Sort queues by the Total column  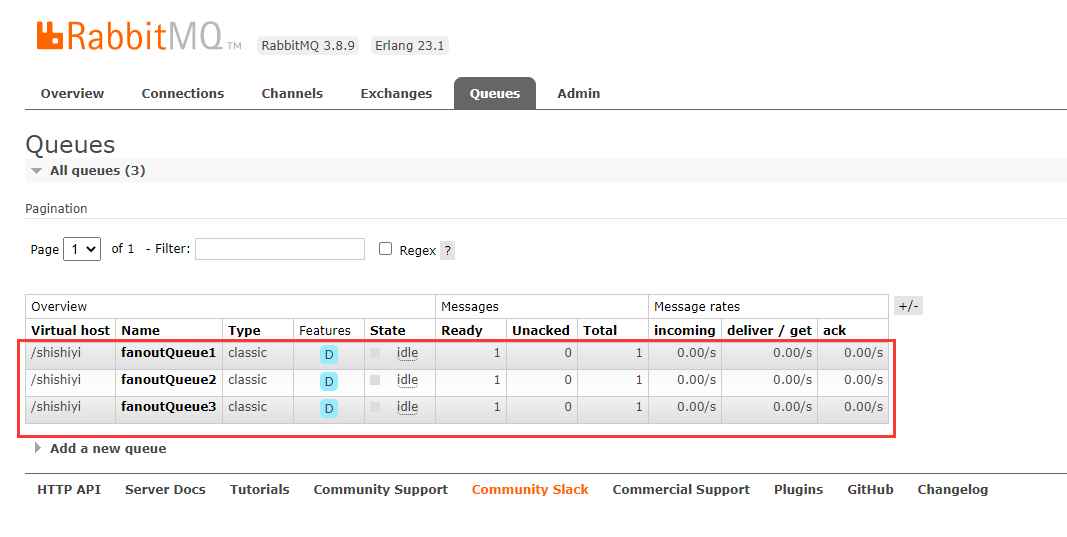click(x=600, y=330)
